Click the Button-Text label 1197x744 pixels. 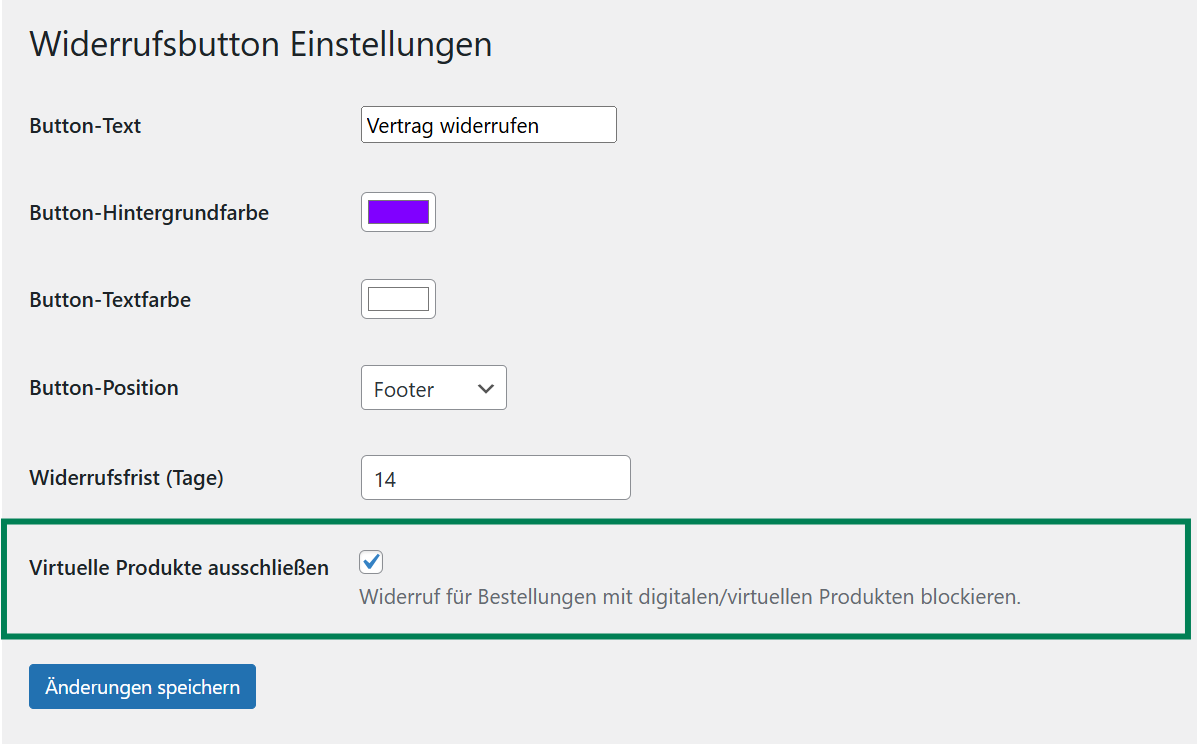click(x=86, y=126)
